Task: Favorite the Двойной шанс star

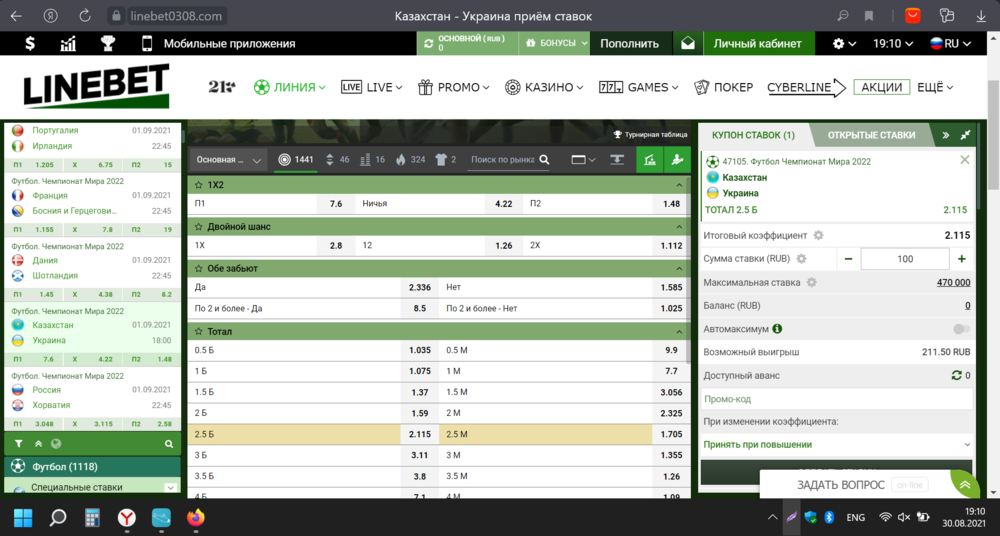Action: tap(199, 227)
